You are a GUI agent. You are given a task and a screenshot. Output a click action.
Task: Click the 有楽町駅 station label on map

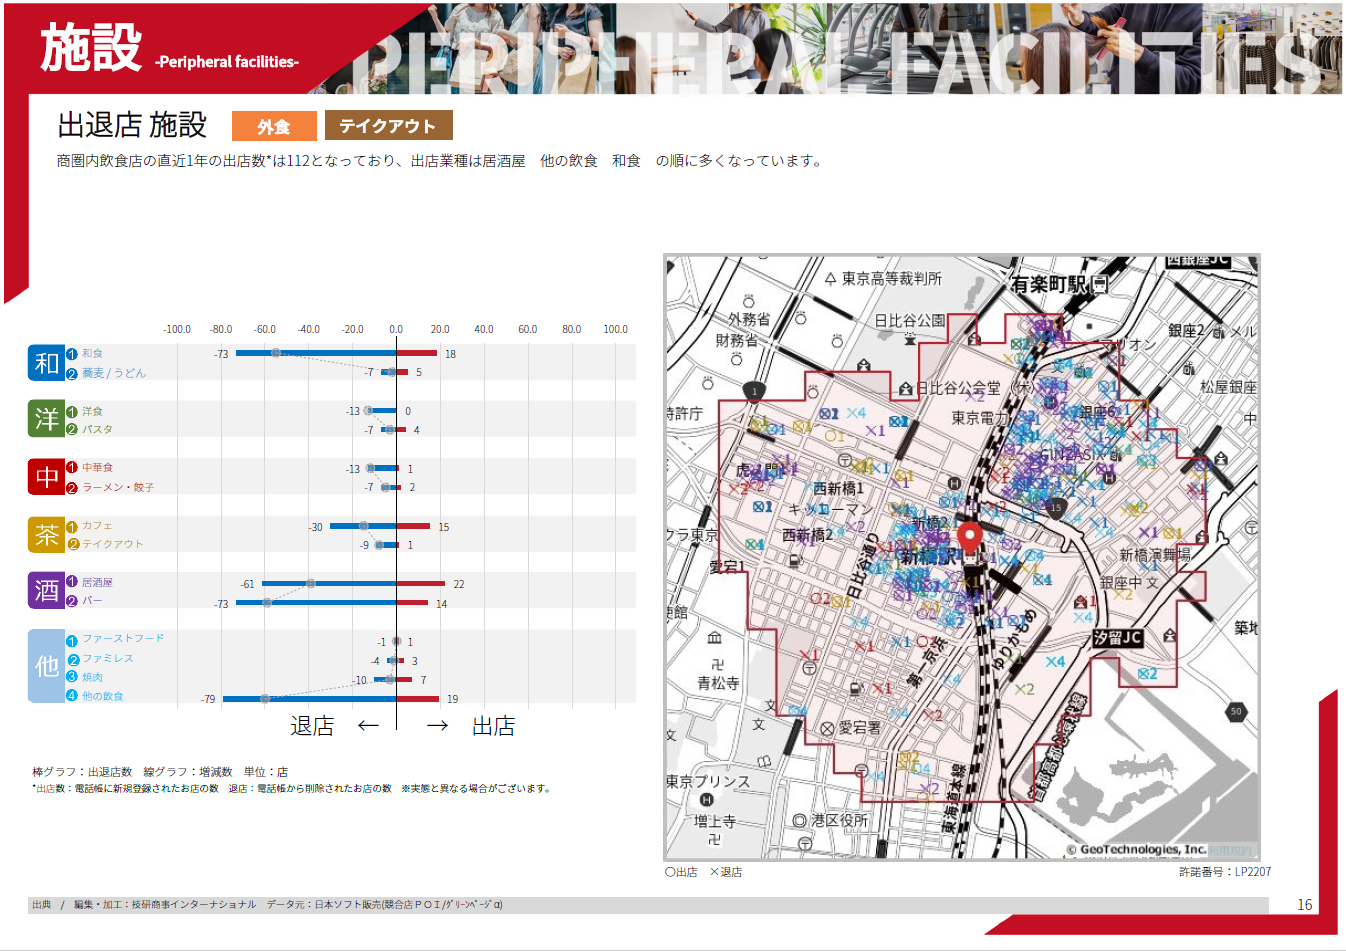pos(1048,285)
